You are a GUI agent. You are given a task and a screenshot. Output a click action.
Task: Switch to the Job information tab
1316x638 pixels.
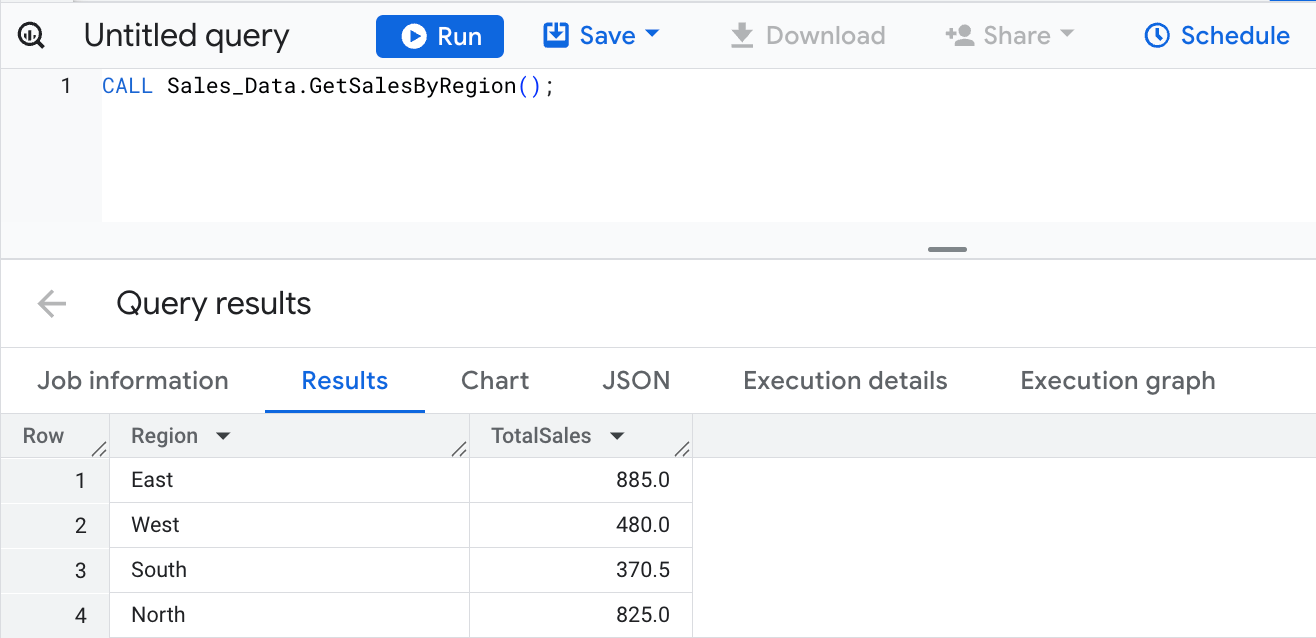point(133,381)
